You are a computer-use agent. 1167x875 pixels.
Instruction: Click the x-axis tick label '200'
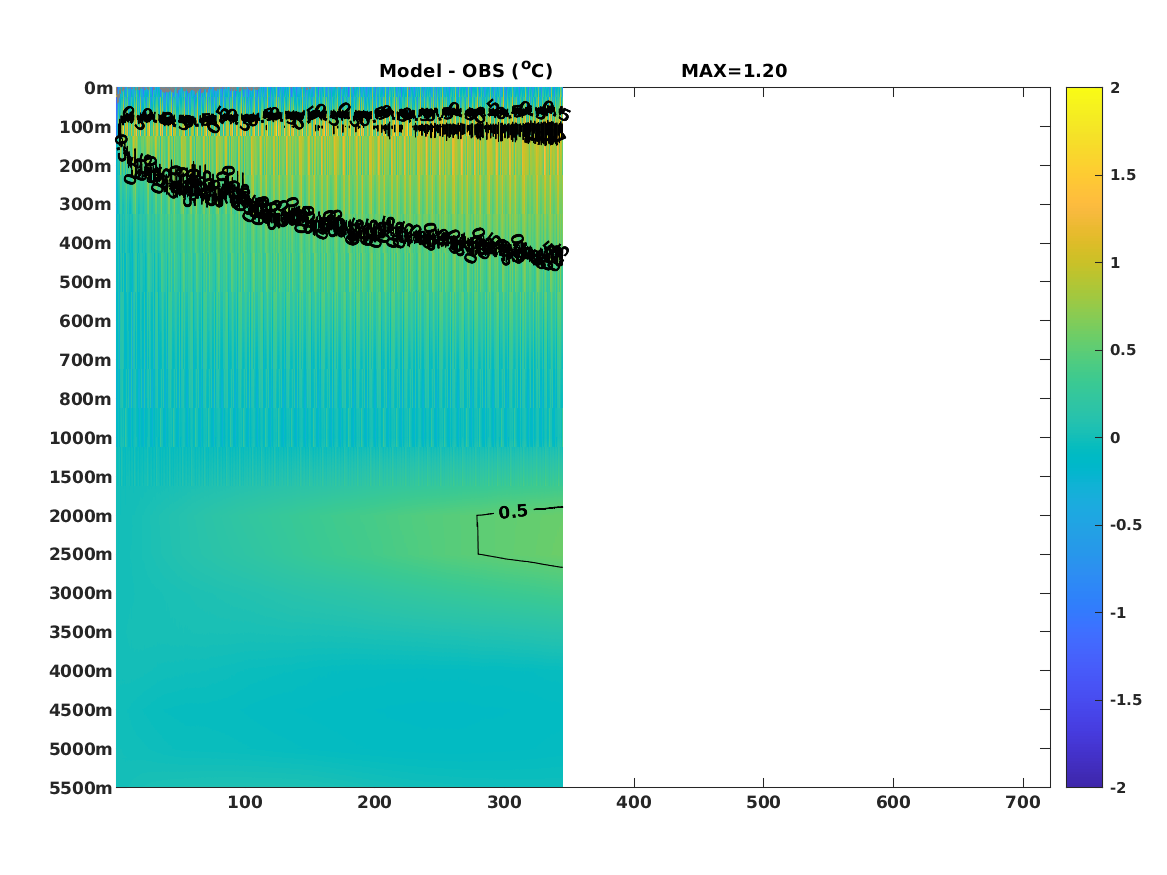point(374,802)
